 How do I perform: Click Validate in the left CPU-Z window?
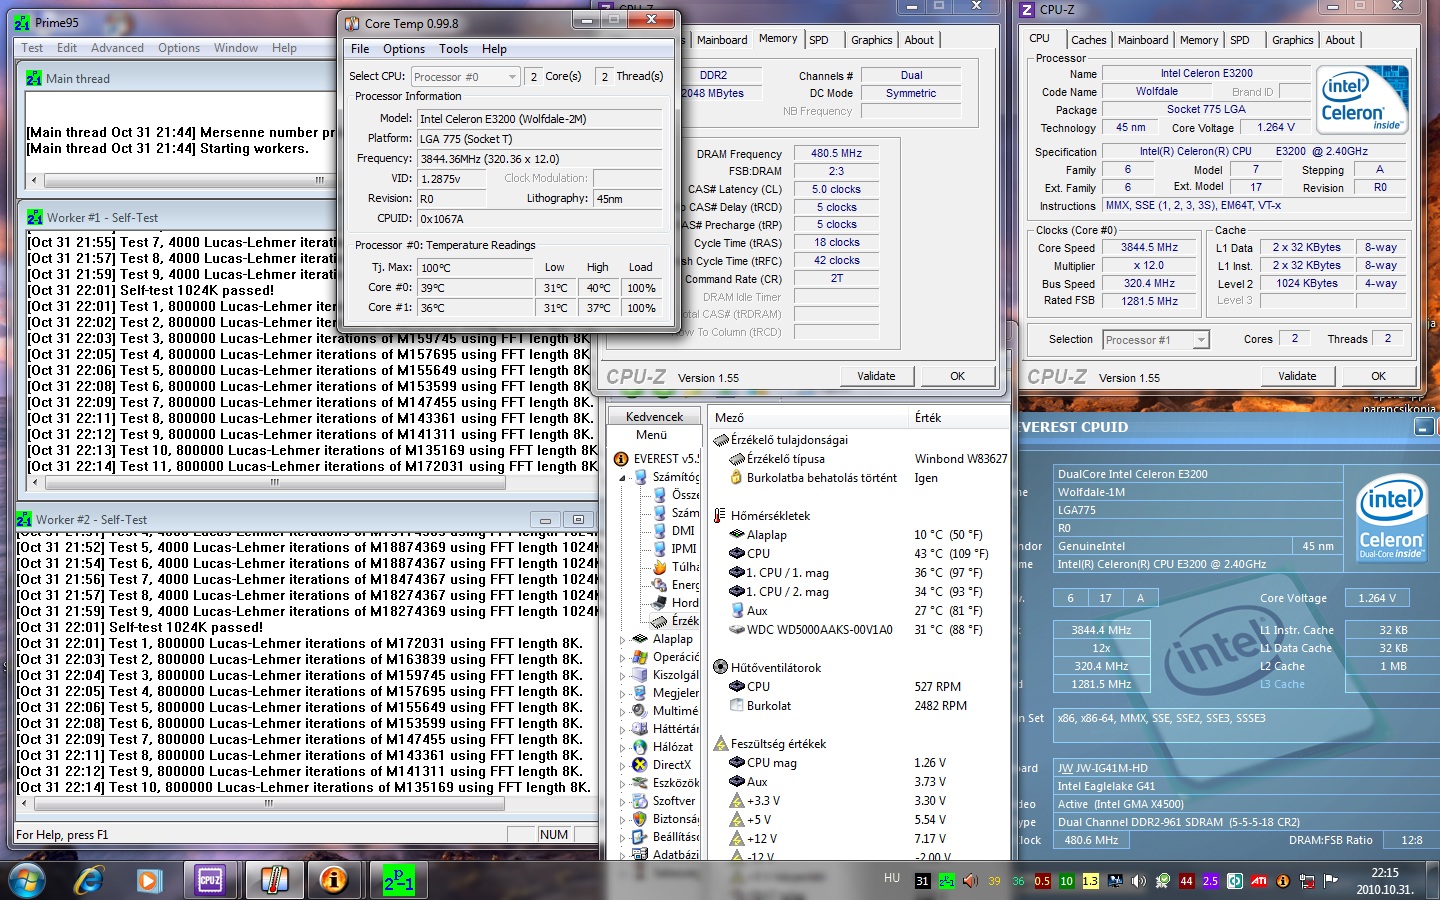point(876,376)
